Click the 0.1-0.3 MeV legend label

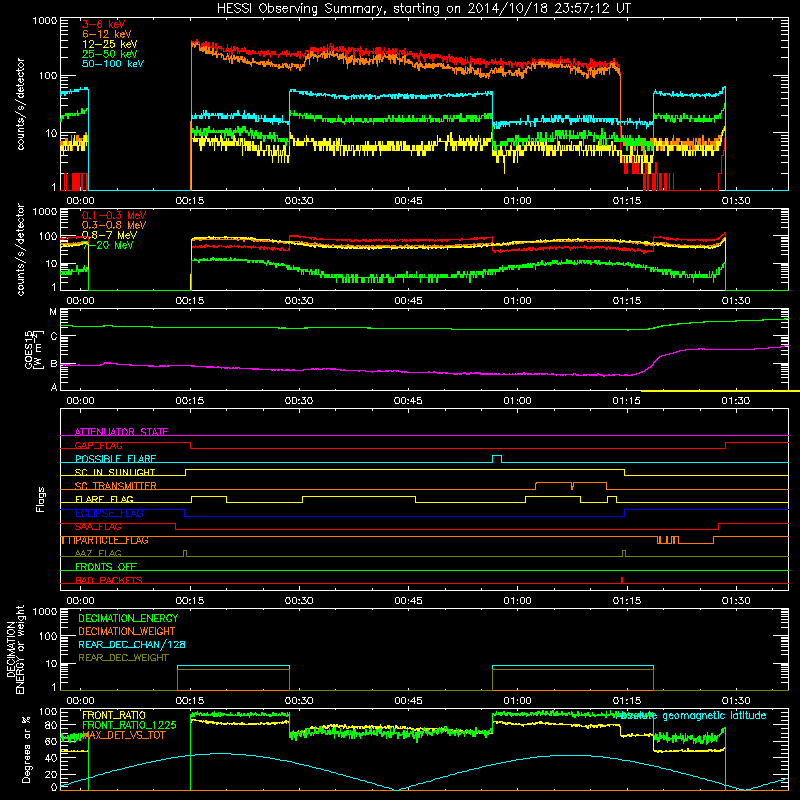point(114,215)
